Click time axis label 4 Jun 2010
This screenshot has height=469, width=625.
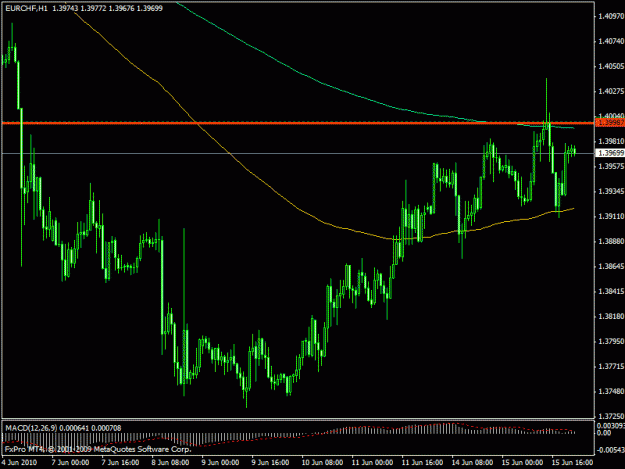click(x=19, y=463)
